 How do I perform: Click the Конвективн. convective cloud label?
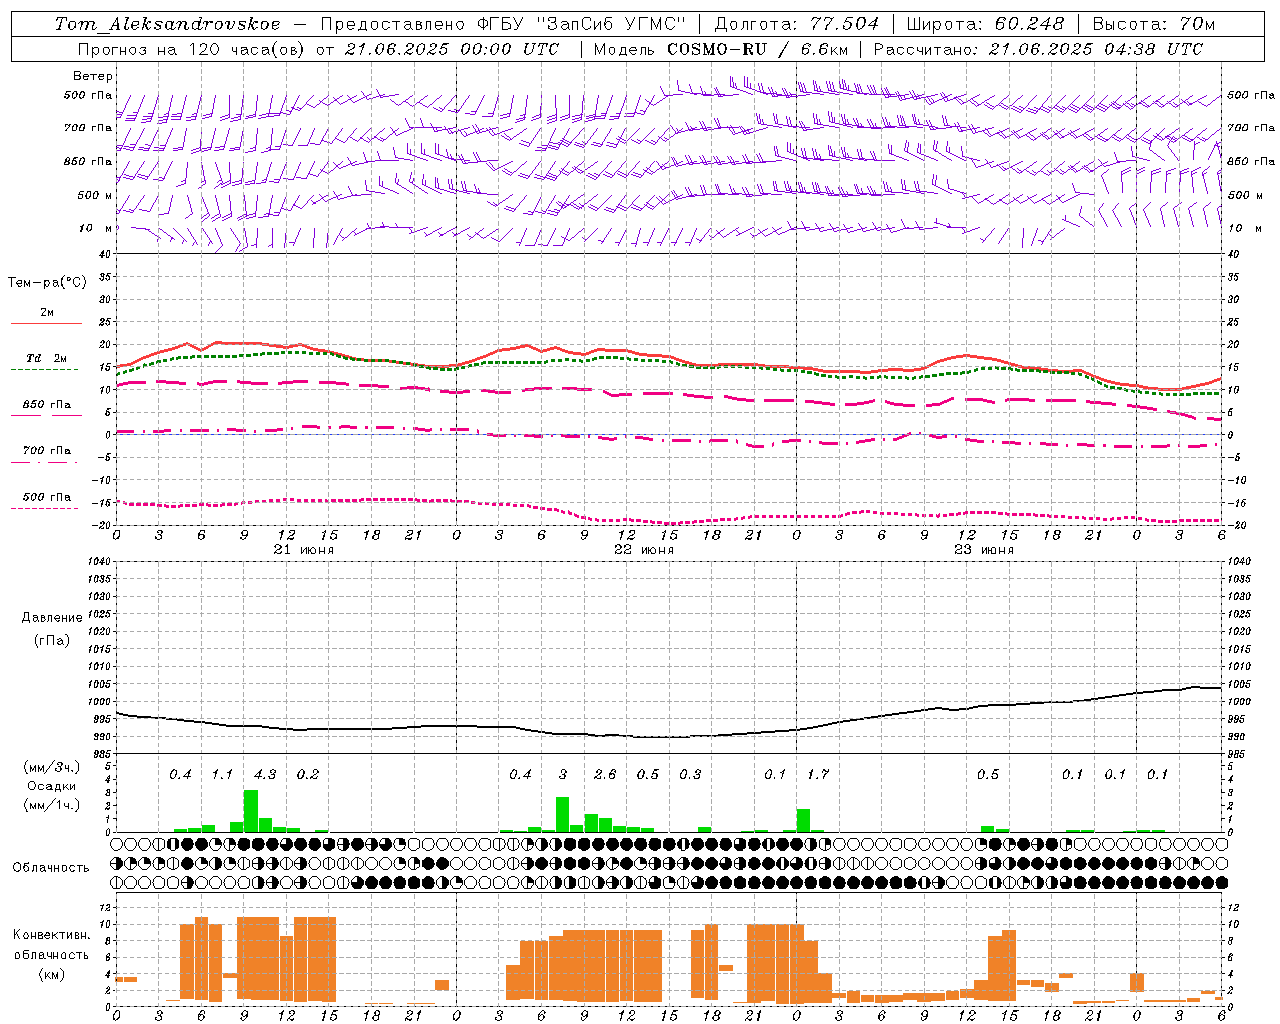pos(52,935)
